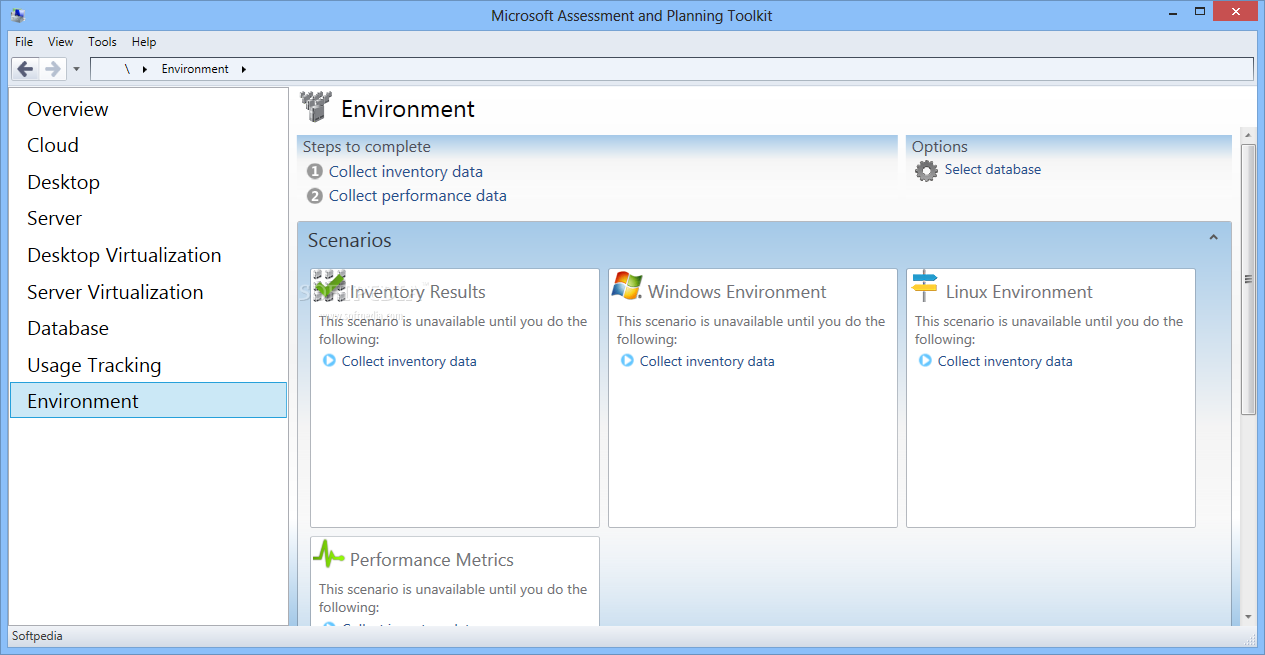The width and height of the screenshot is (1265, 655).
Task: Open the File menu
Action: (24, 42)
